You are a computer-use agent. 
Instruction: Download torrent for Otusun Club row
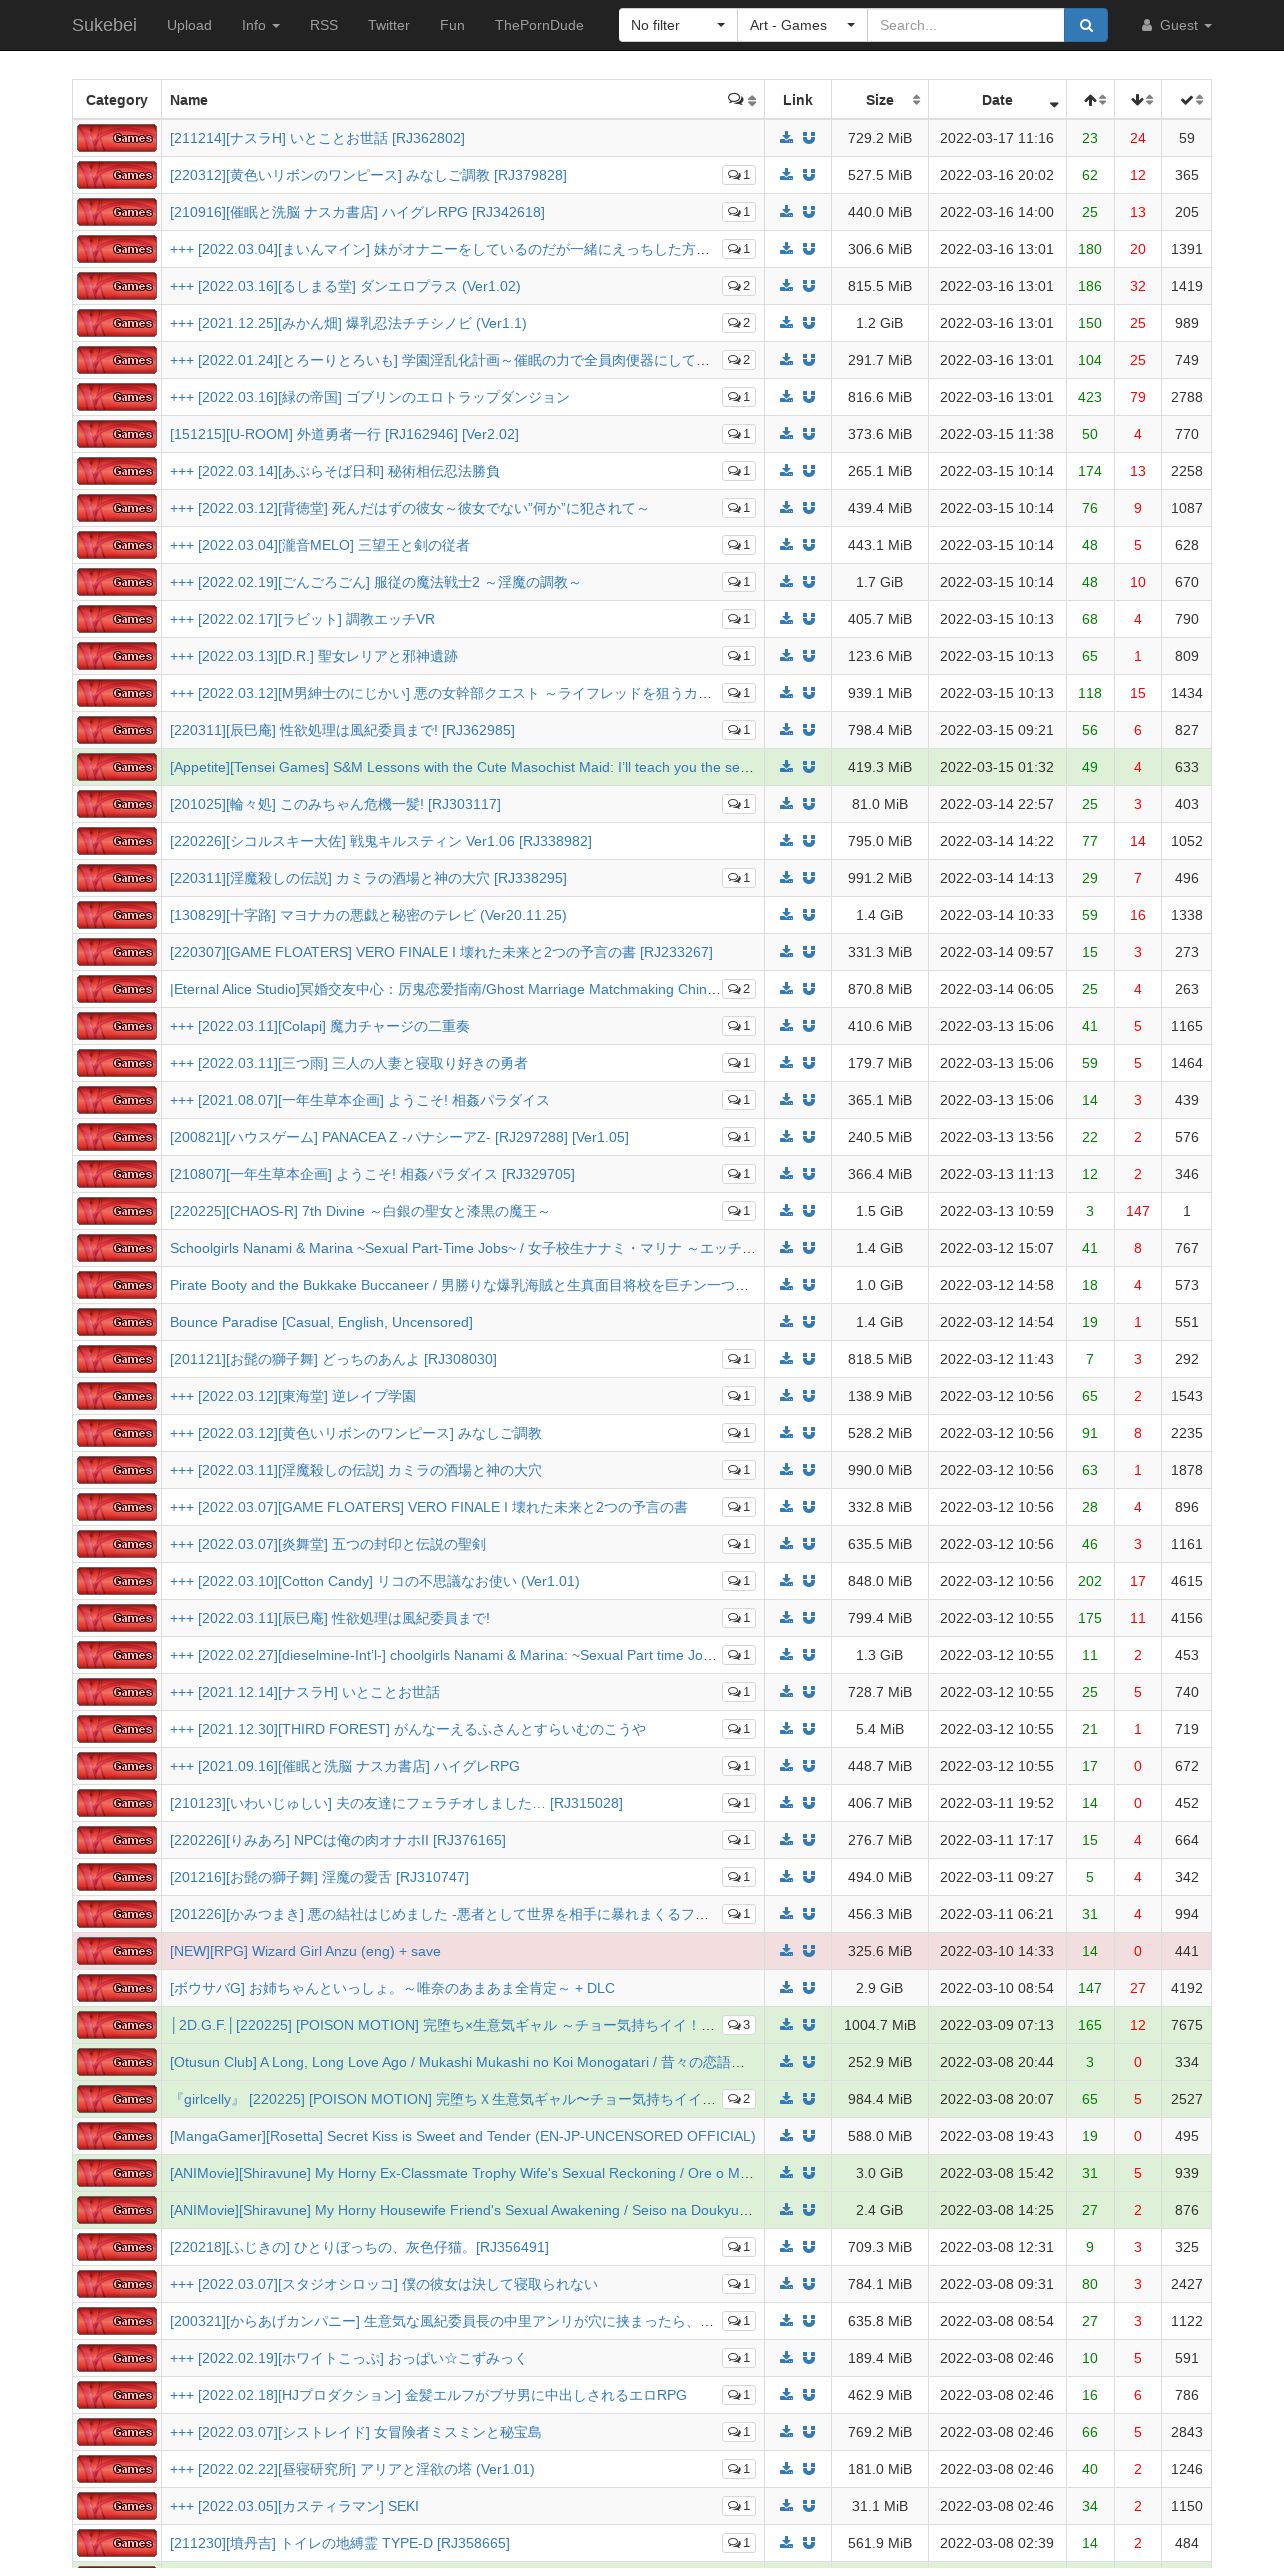click(x=786, y=2062)
